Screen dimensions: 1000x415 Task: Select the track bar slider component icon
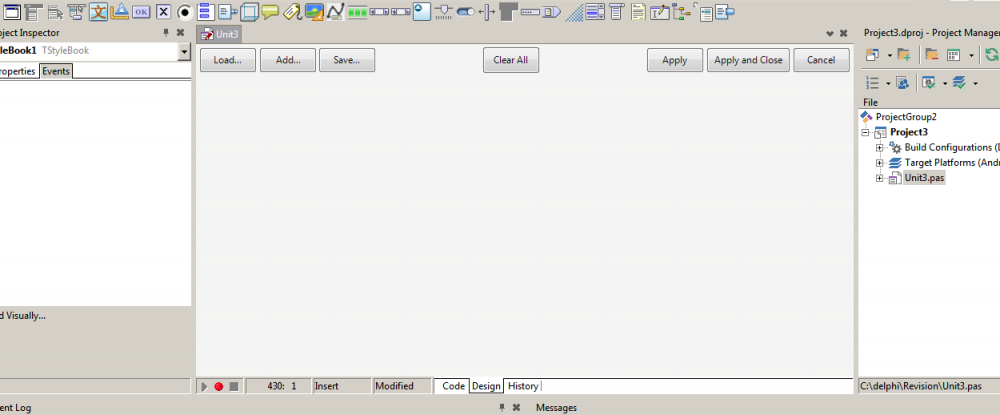pos(443,11)
